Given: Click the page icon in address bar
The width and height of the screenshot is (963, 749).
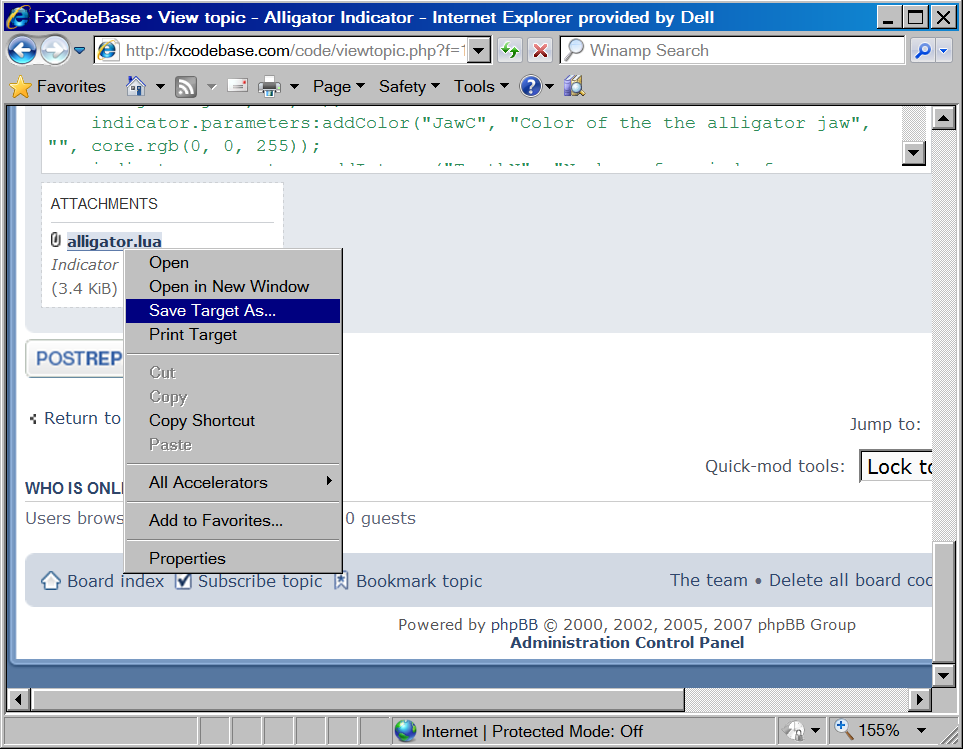Looking at the screenshot, I should point(108,50).
